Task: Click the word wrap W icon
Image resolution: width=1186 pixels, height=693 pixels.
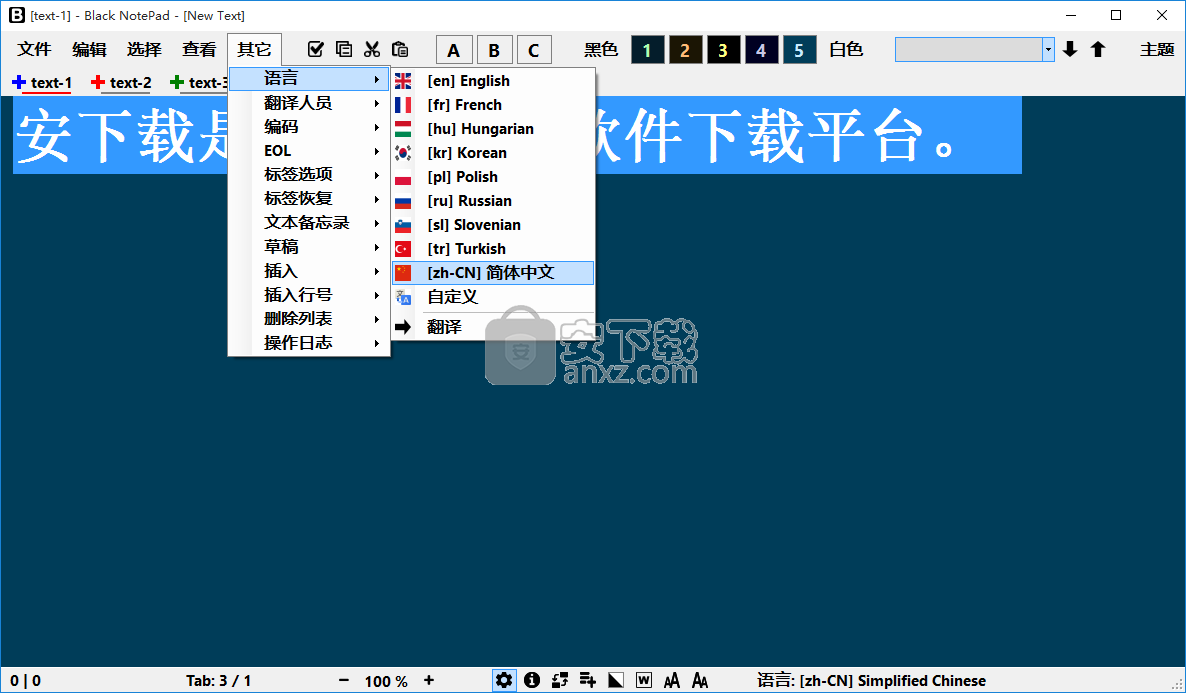Action: (644, 680)
